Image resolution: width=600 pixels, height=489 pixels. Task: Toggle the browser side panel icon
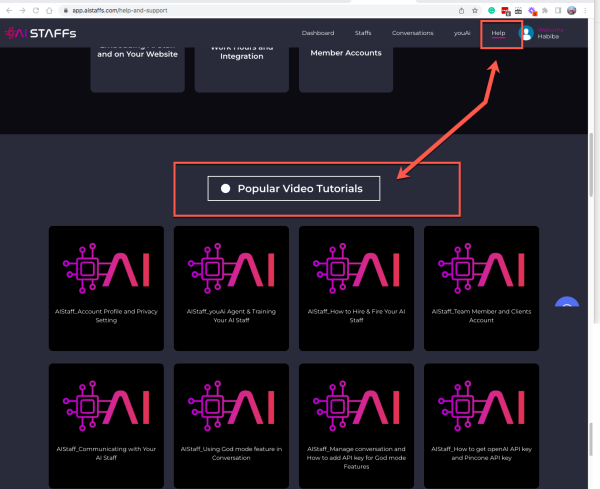point(558,11)
